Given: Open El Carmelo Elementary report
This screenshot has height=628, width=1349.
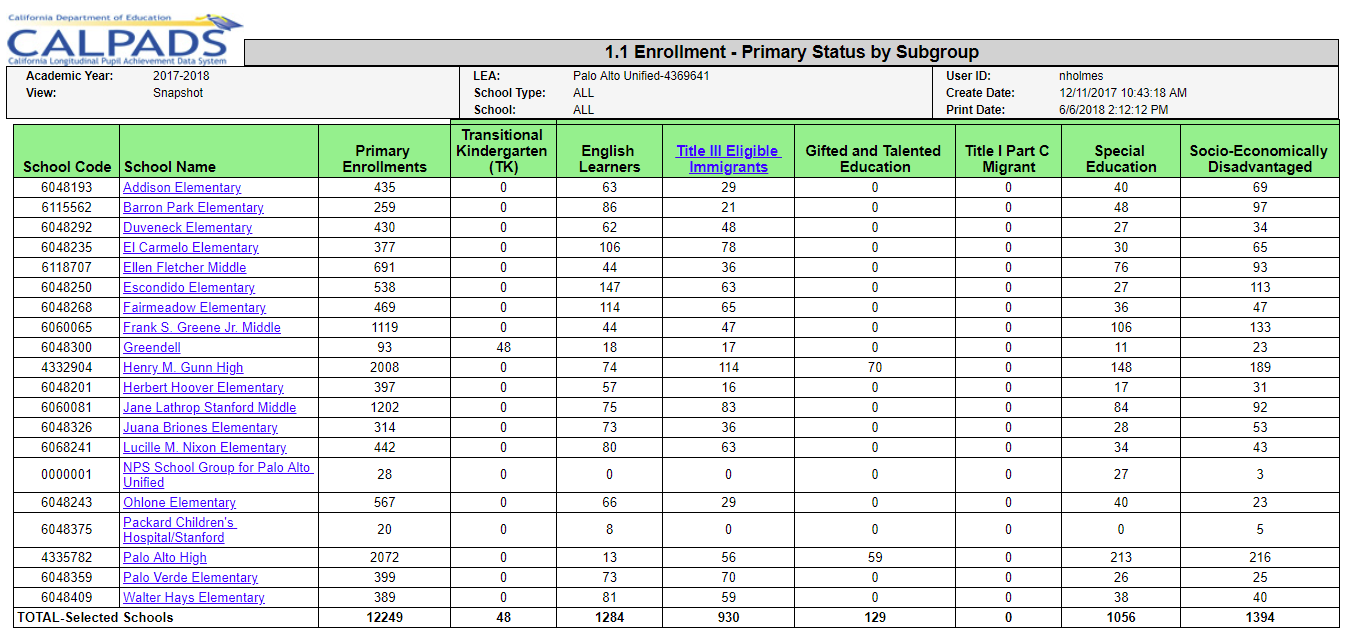Looking at the screenshot, I should point(190,248).
